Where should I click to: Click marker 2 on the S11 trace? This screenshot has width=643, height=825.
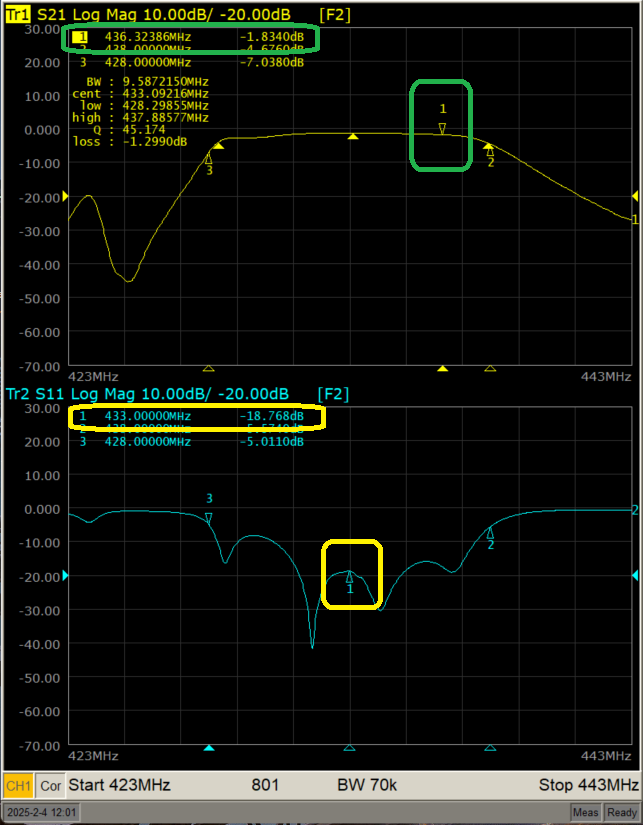point(490,533)
